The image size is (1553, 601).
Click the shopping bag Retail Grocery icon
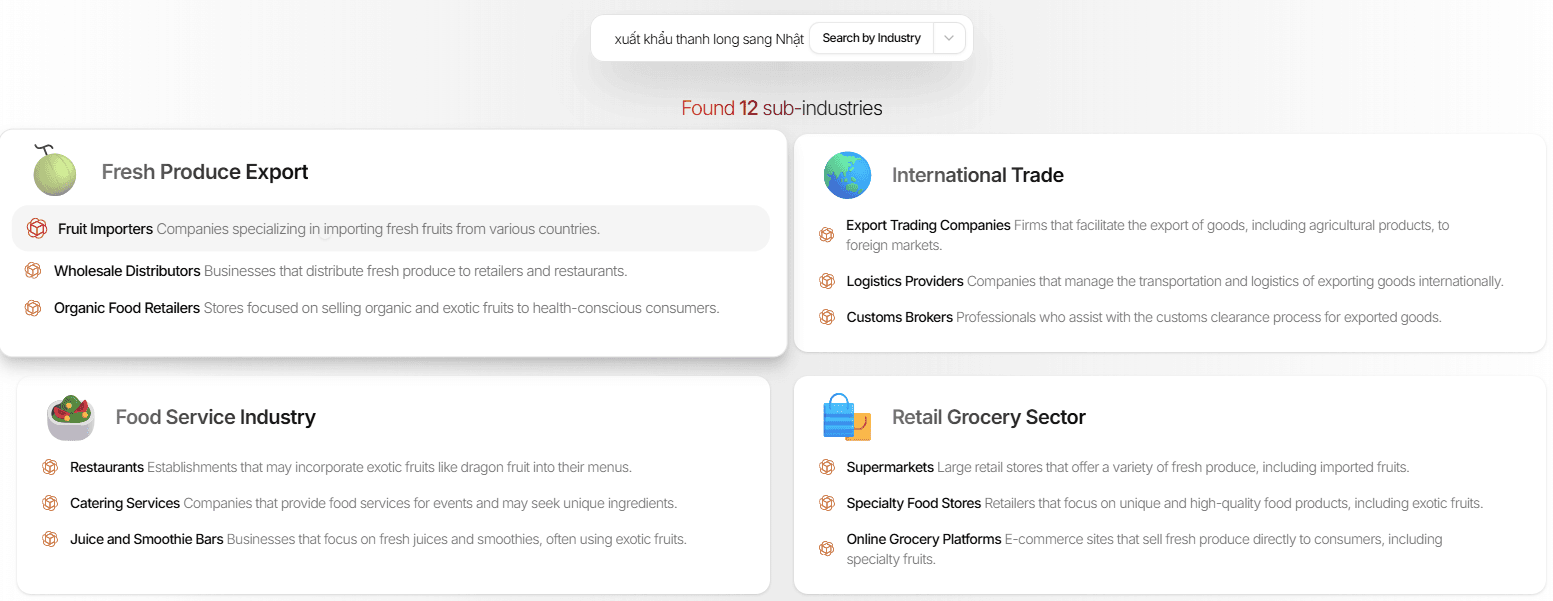(846, 417)
